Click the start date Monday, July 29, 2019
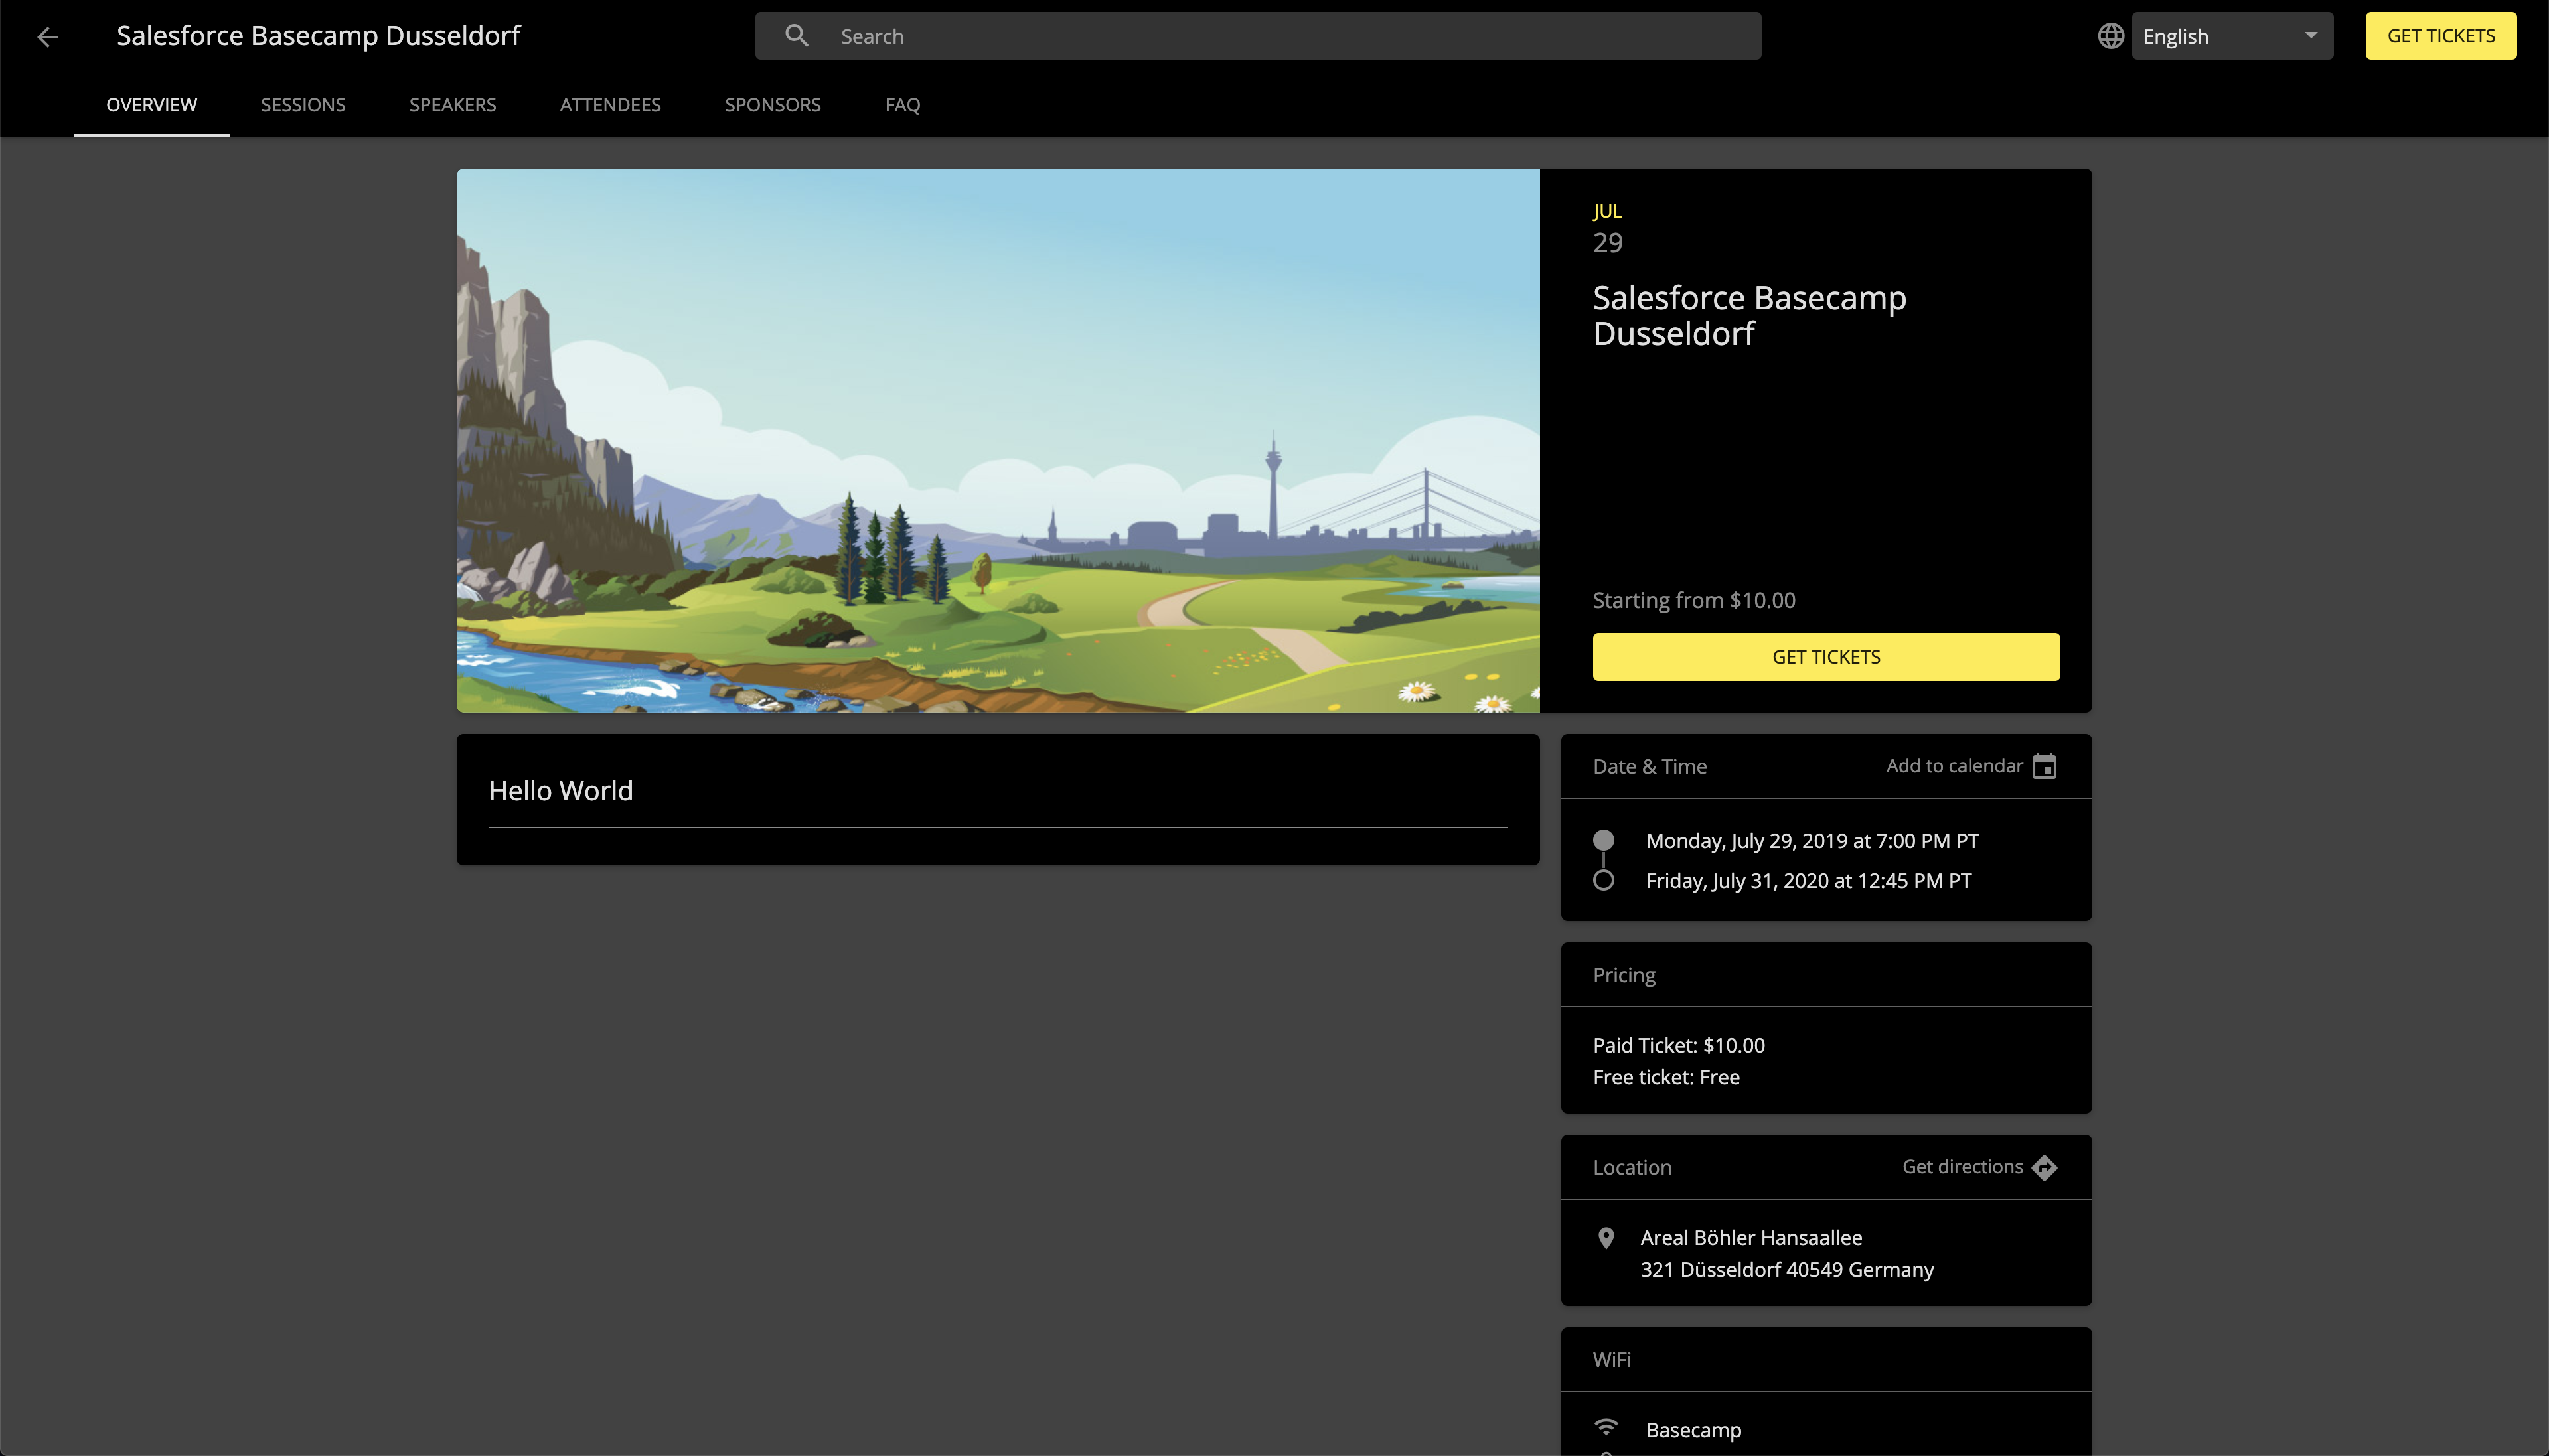Viewport: 2549px width, 1456px height. pyautogui.click(x=1811, y=841)
